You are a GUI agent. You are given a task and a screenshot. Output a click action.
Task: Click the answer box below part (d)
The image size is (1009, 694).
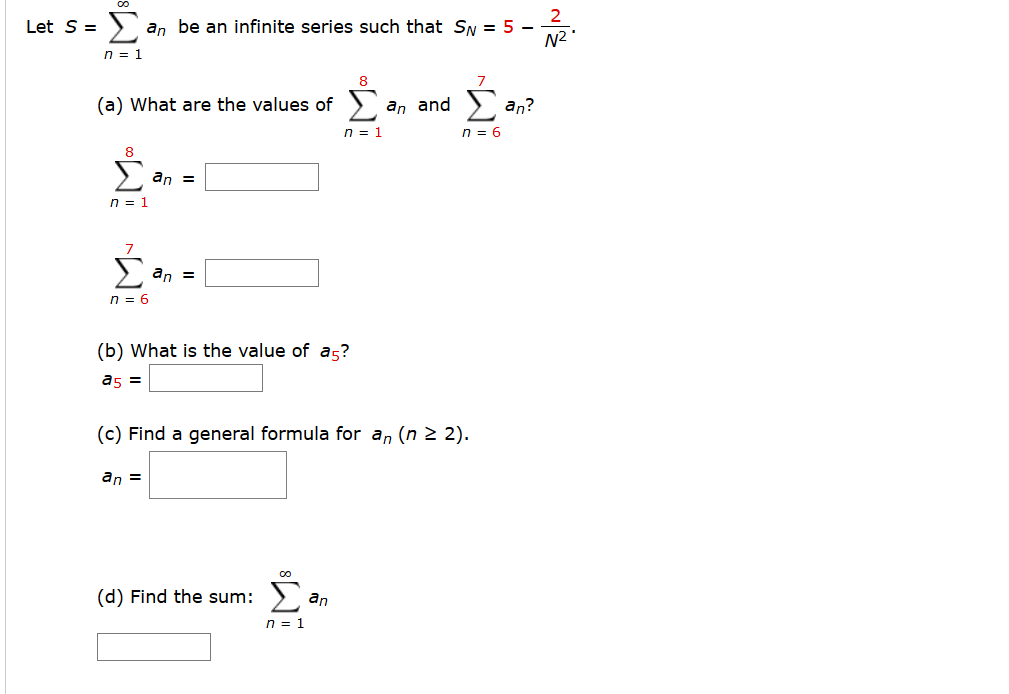pyautogui.click(x=154, y=647)
